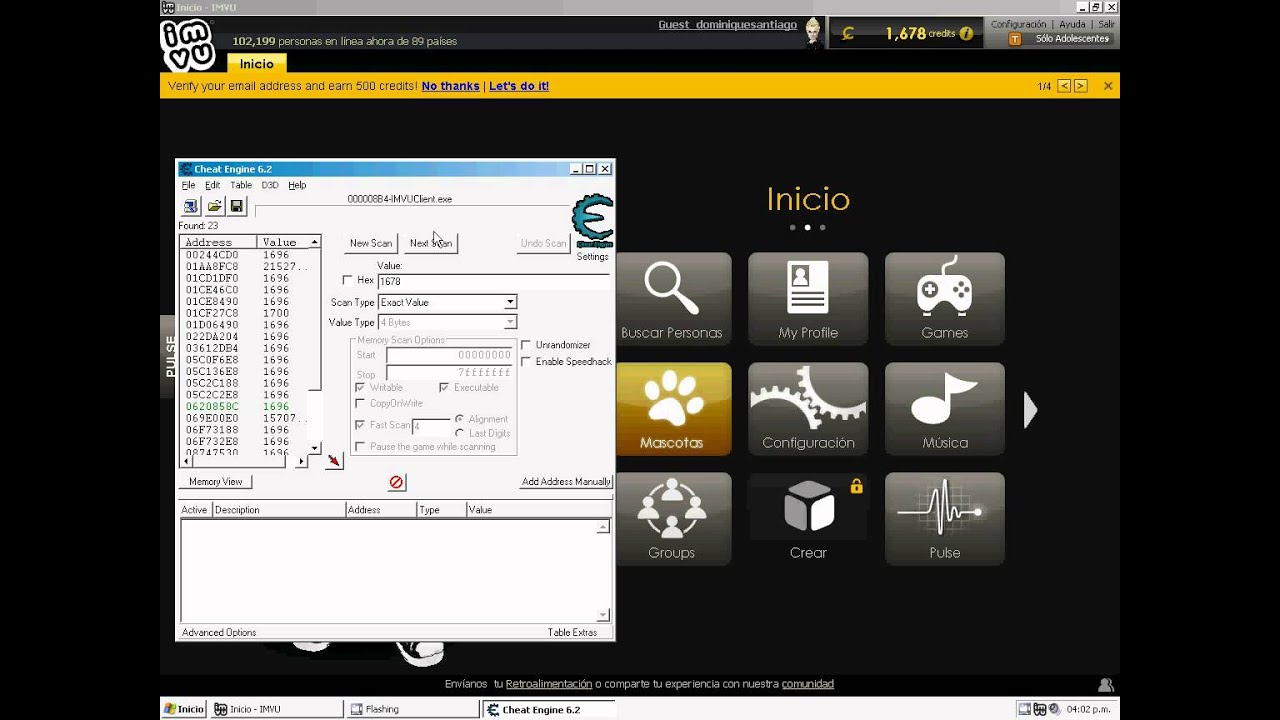This screenshot has height=720, width=1280.
Task: Click the Next Scan button
Action: pos(431,243)
